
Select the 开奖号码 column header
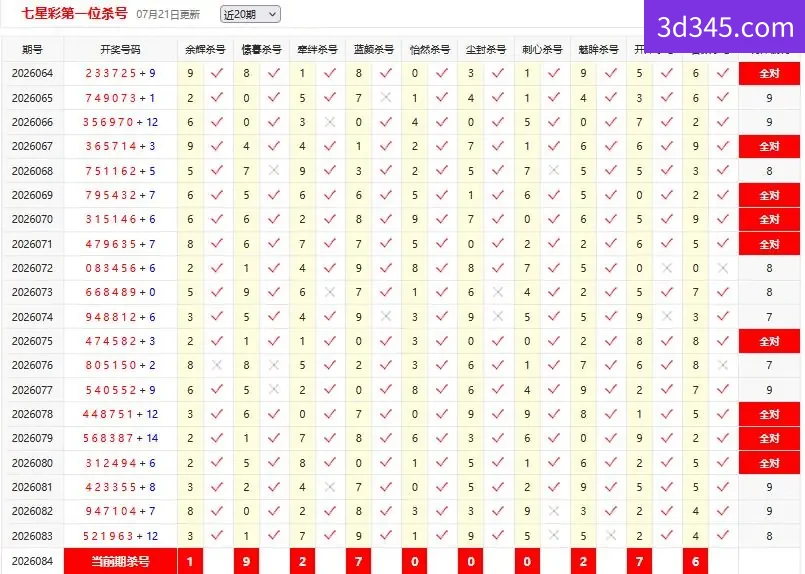click(120, 50)
